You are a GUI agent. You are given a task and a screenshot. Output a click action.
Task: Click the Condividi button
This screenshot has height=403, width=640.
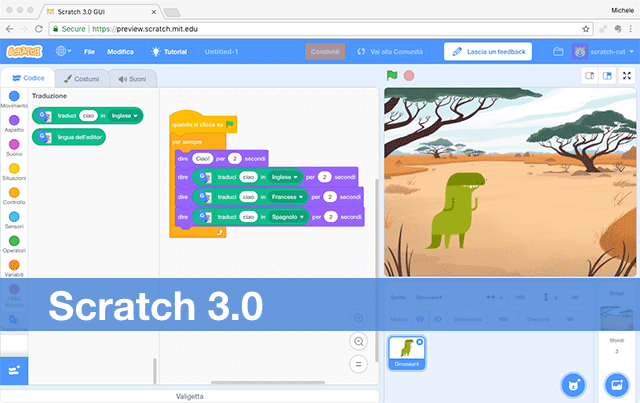point(325,52)
